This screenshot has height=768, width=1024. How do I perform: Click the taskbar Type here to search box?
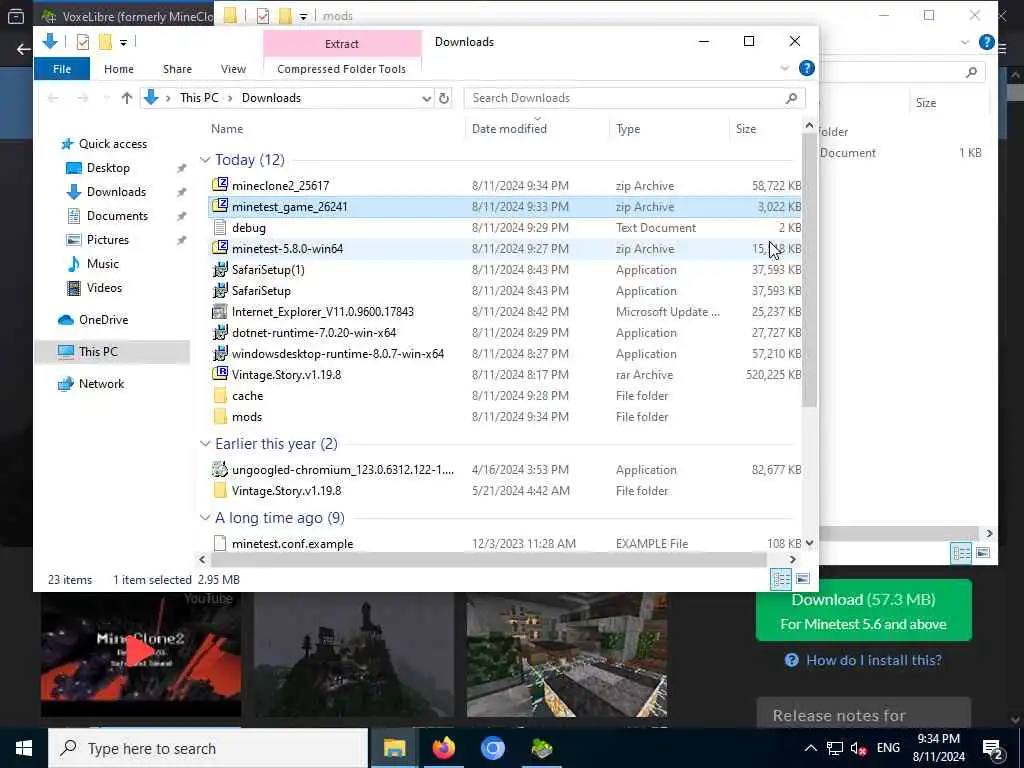click(x=208, y=748)
